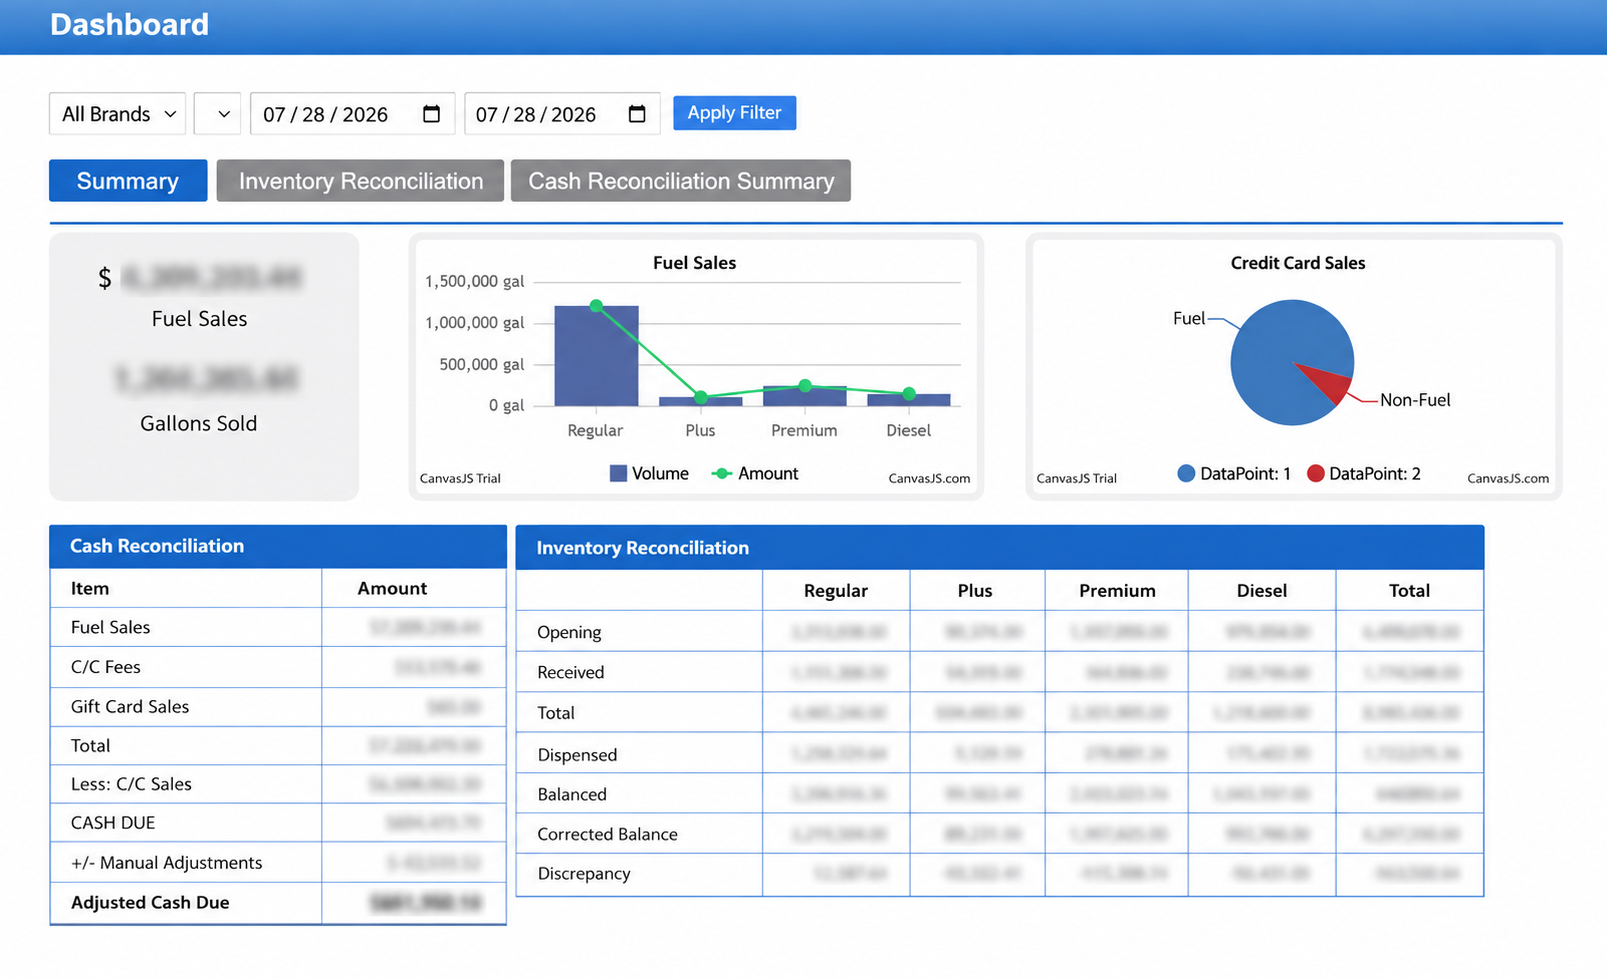Viewport: 1607px width, 979px height.
Task: Click the green data point above Premium
Action: pos(805,385)
